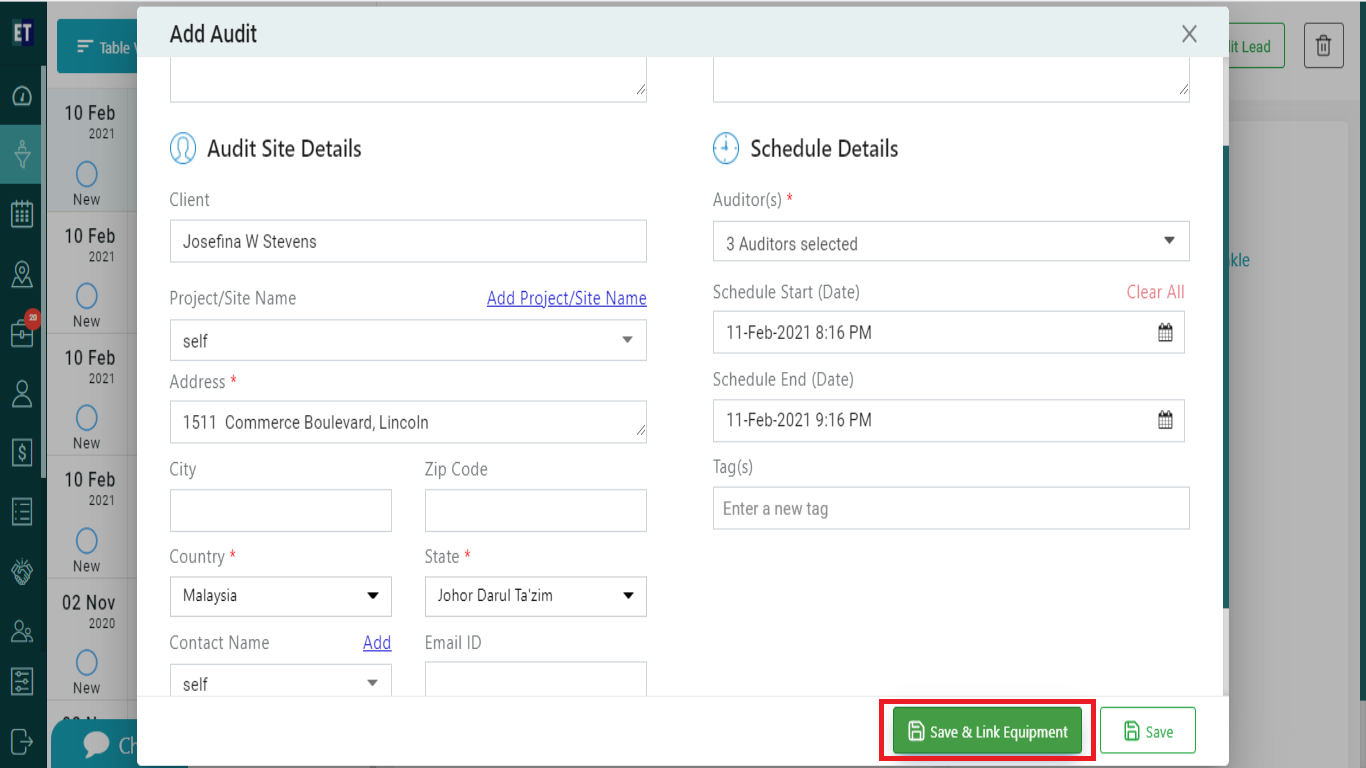
Task: Select the 02 Nov 2020 list entry
Action: coord(91,640)
